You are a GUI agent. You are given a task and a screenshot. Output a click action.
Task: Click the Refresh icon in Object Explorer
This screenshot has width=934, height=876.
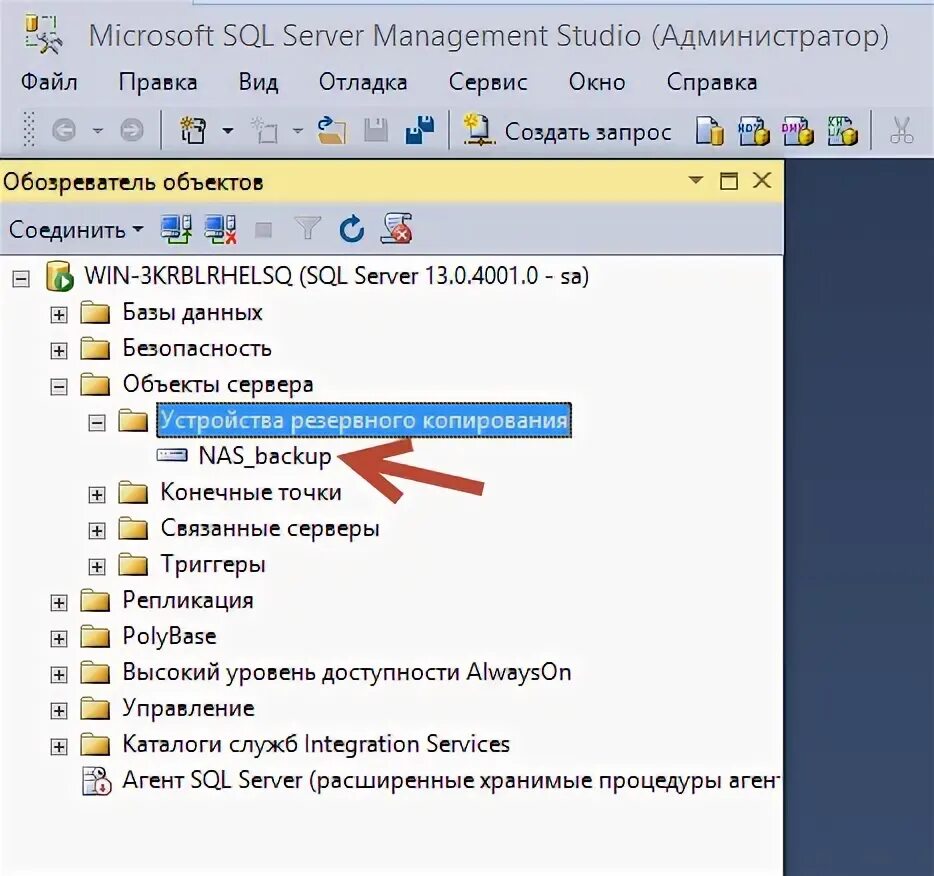352,229
